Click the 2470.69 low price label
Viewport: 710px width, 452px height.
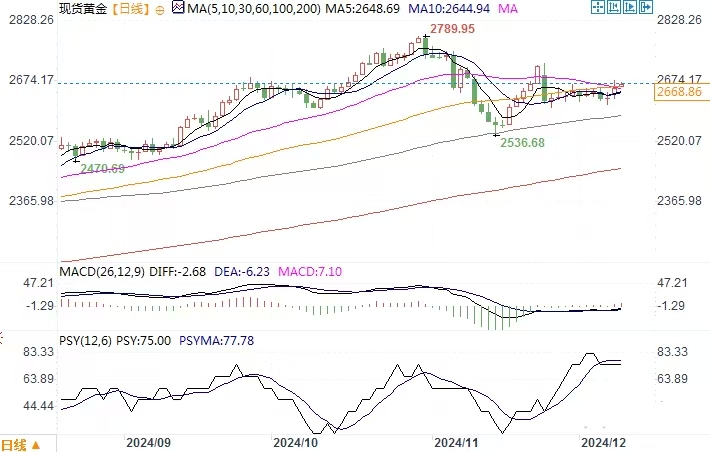102,169
